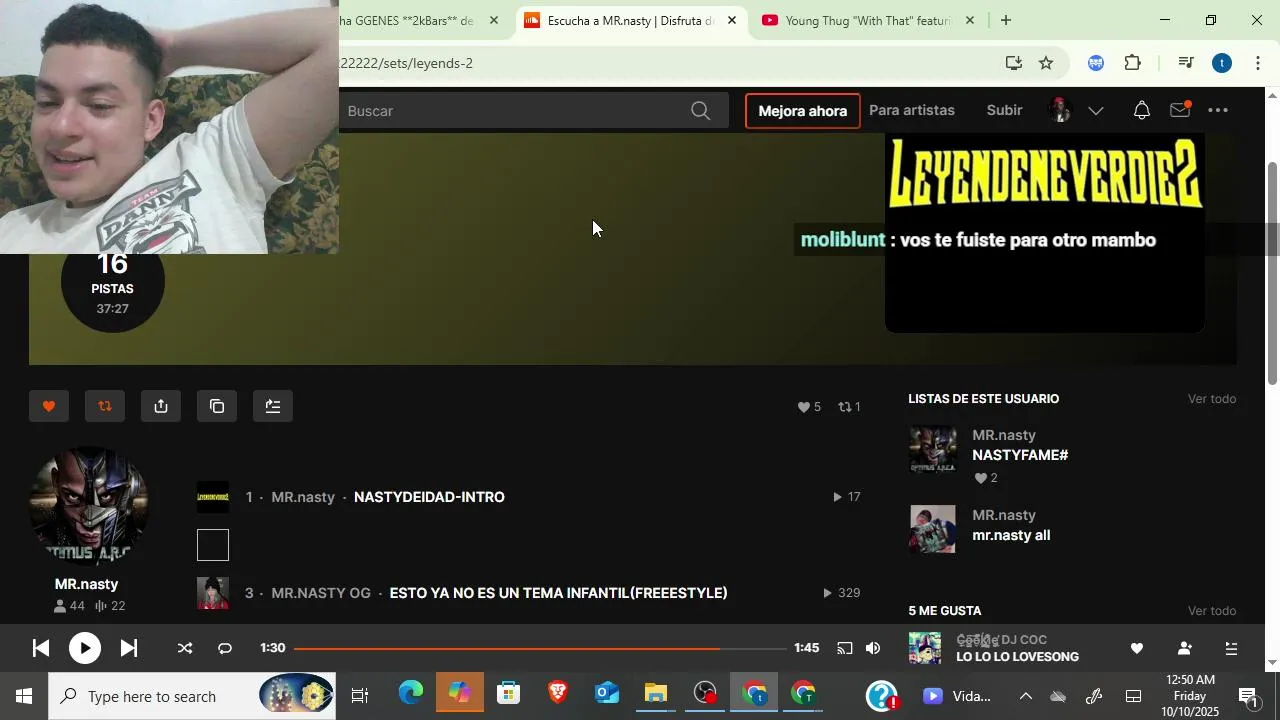Click the install app icon in address bar
Image resolution: width=1280 pixels, height=720 pixels.
[1014, 63]
